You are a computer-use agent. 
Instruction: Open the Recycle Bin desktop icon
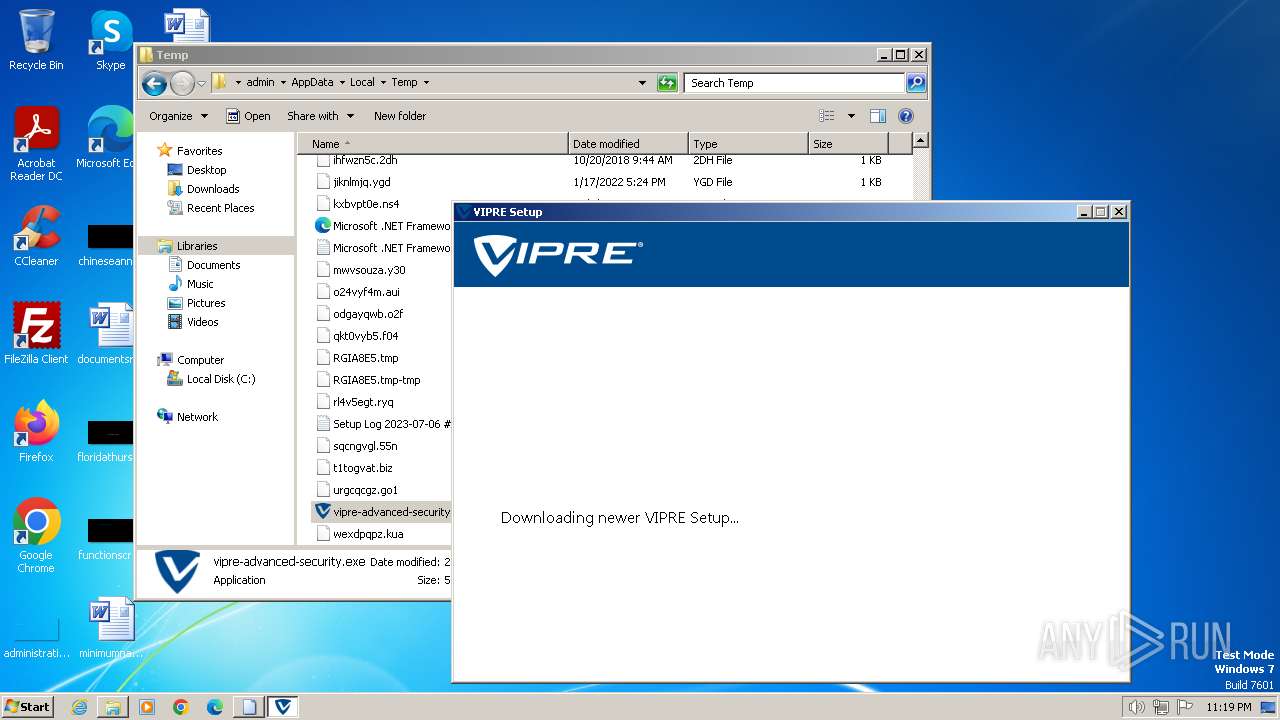point(36,40)
